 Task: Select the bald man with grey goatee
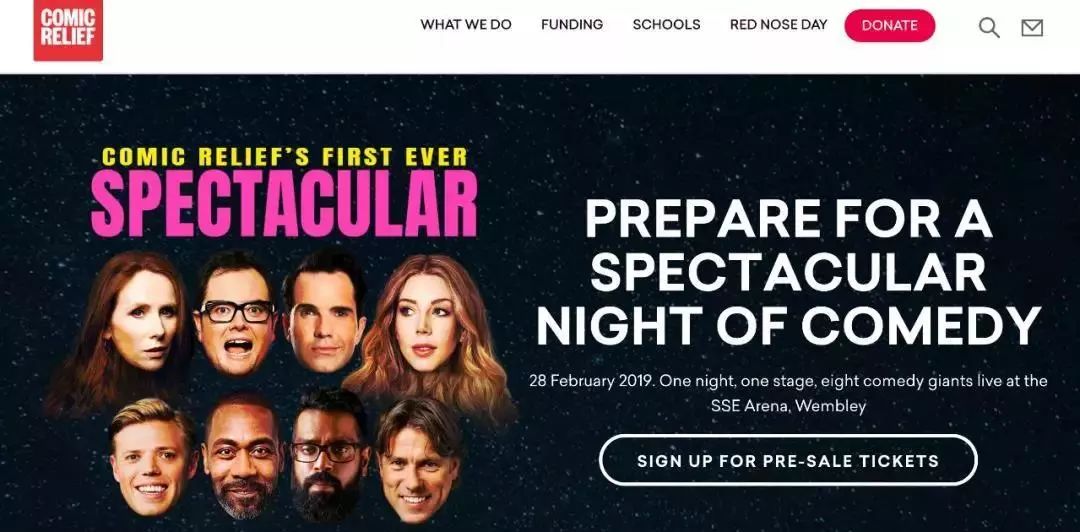pos(241,463)
